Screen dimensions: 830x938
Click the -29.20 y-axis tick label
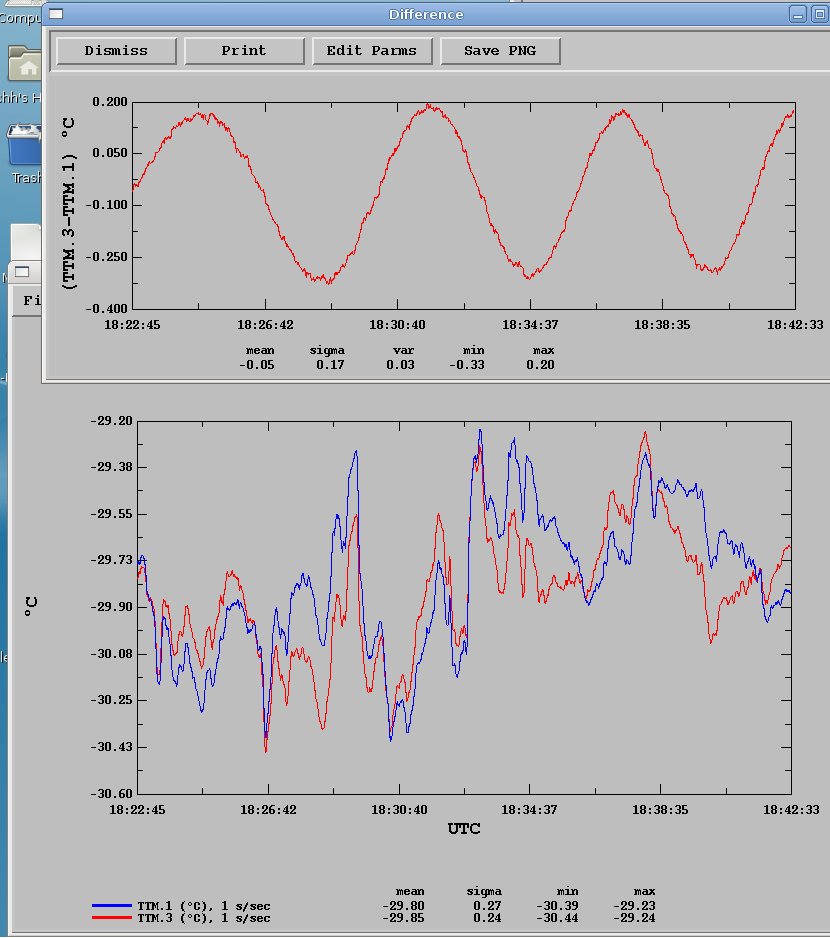click(x=111, y=421)
